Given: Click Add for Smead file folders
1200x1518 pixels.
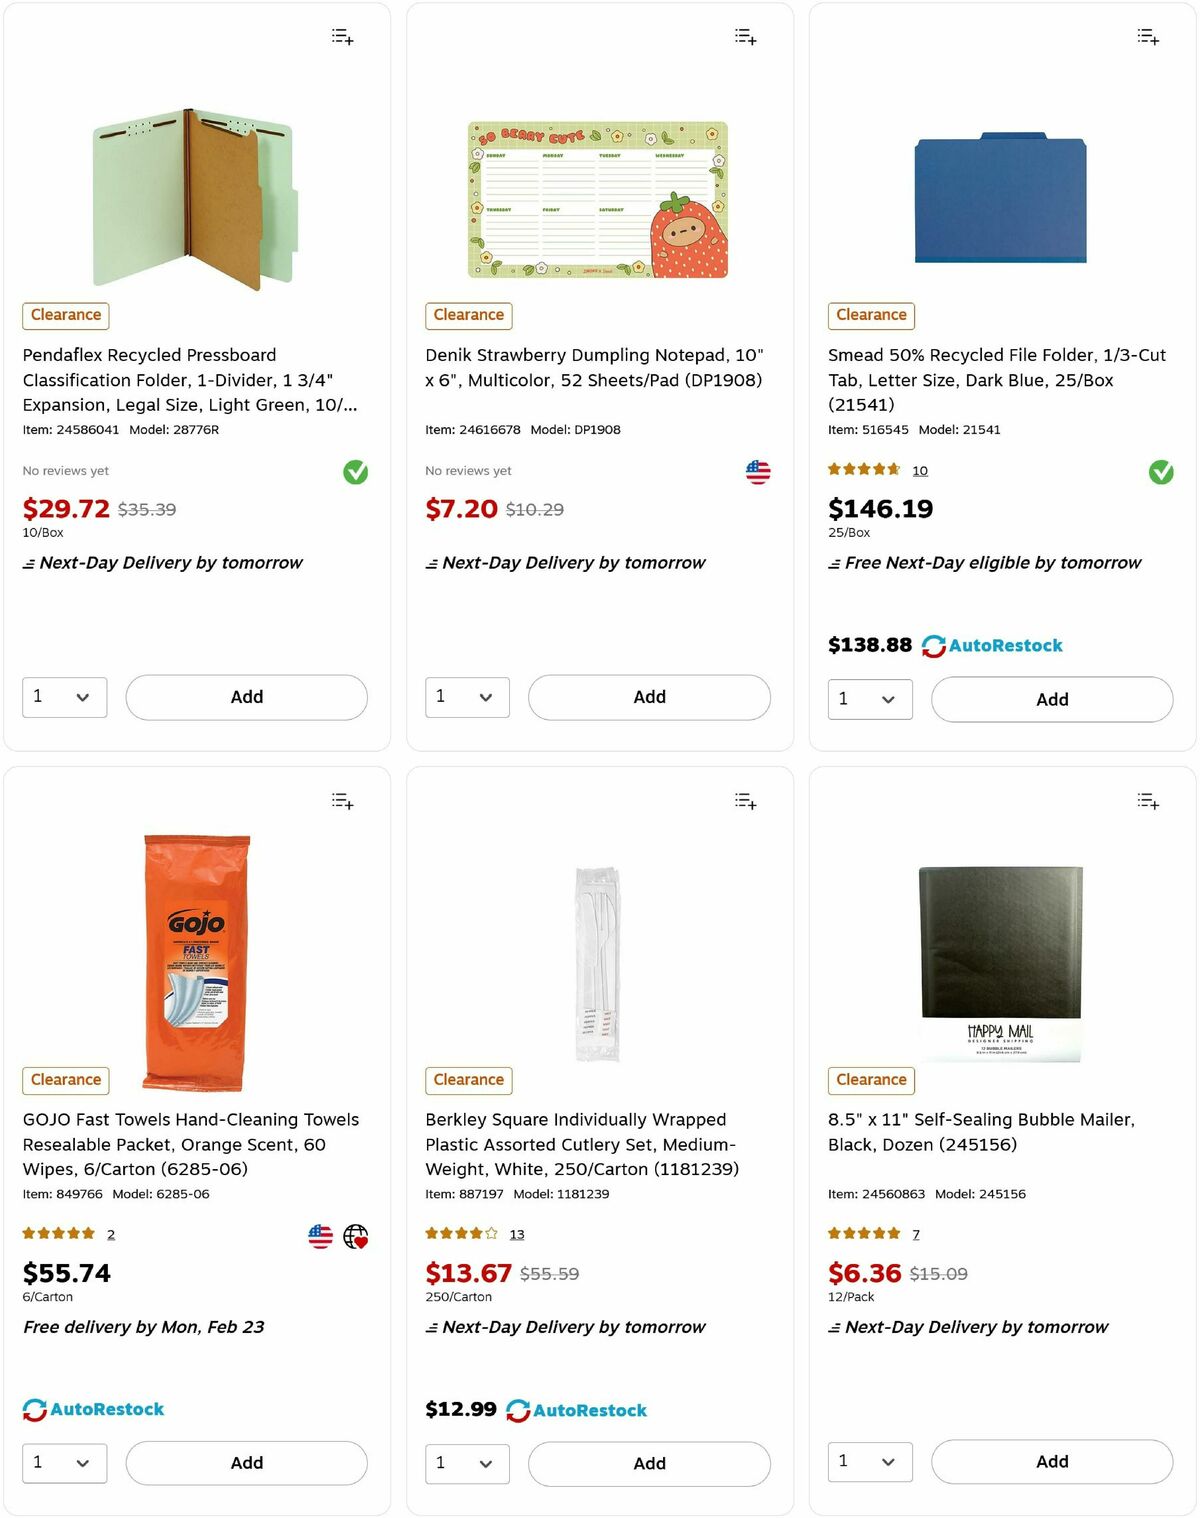Looking at the screenshot, I should coord(1051,699).
